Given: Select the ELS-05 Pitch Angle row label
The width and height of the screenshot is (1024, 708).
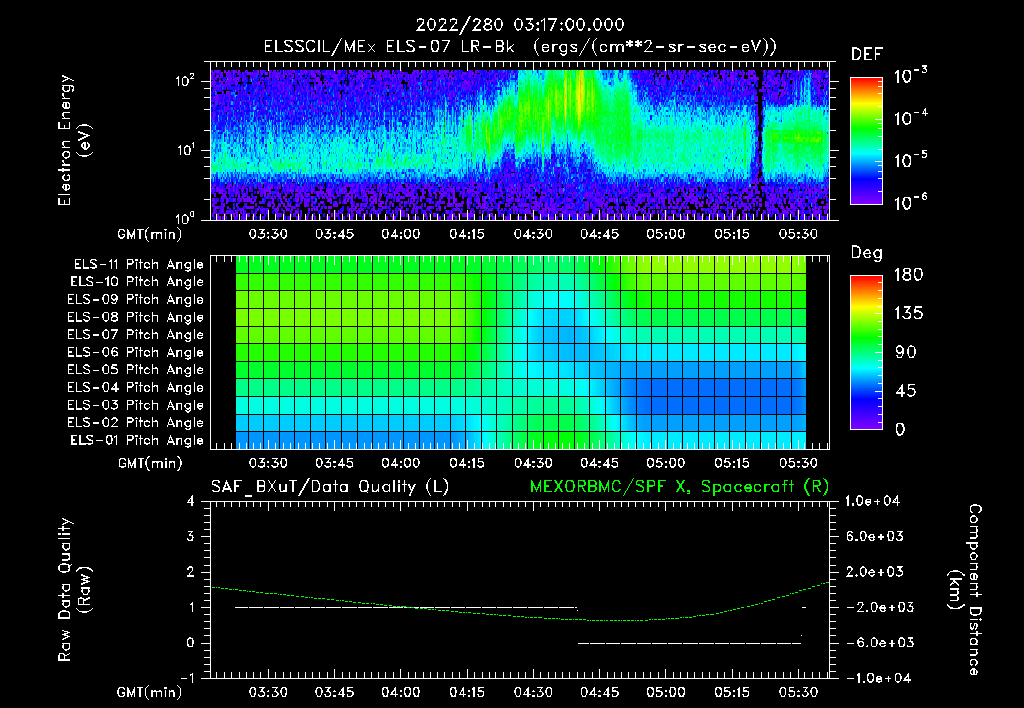Looking at the screenshot, I should 135,370.
